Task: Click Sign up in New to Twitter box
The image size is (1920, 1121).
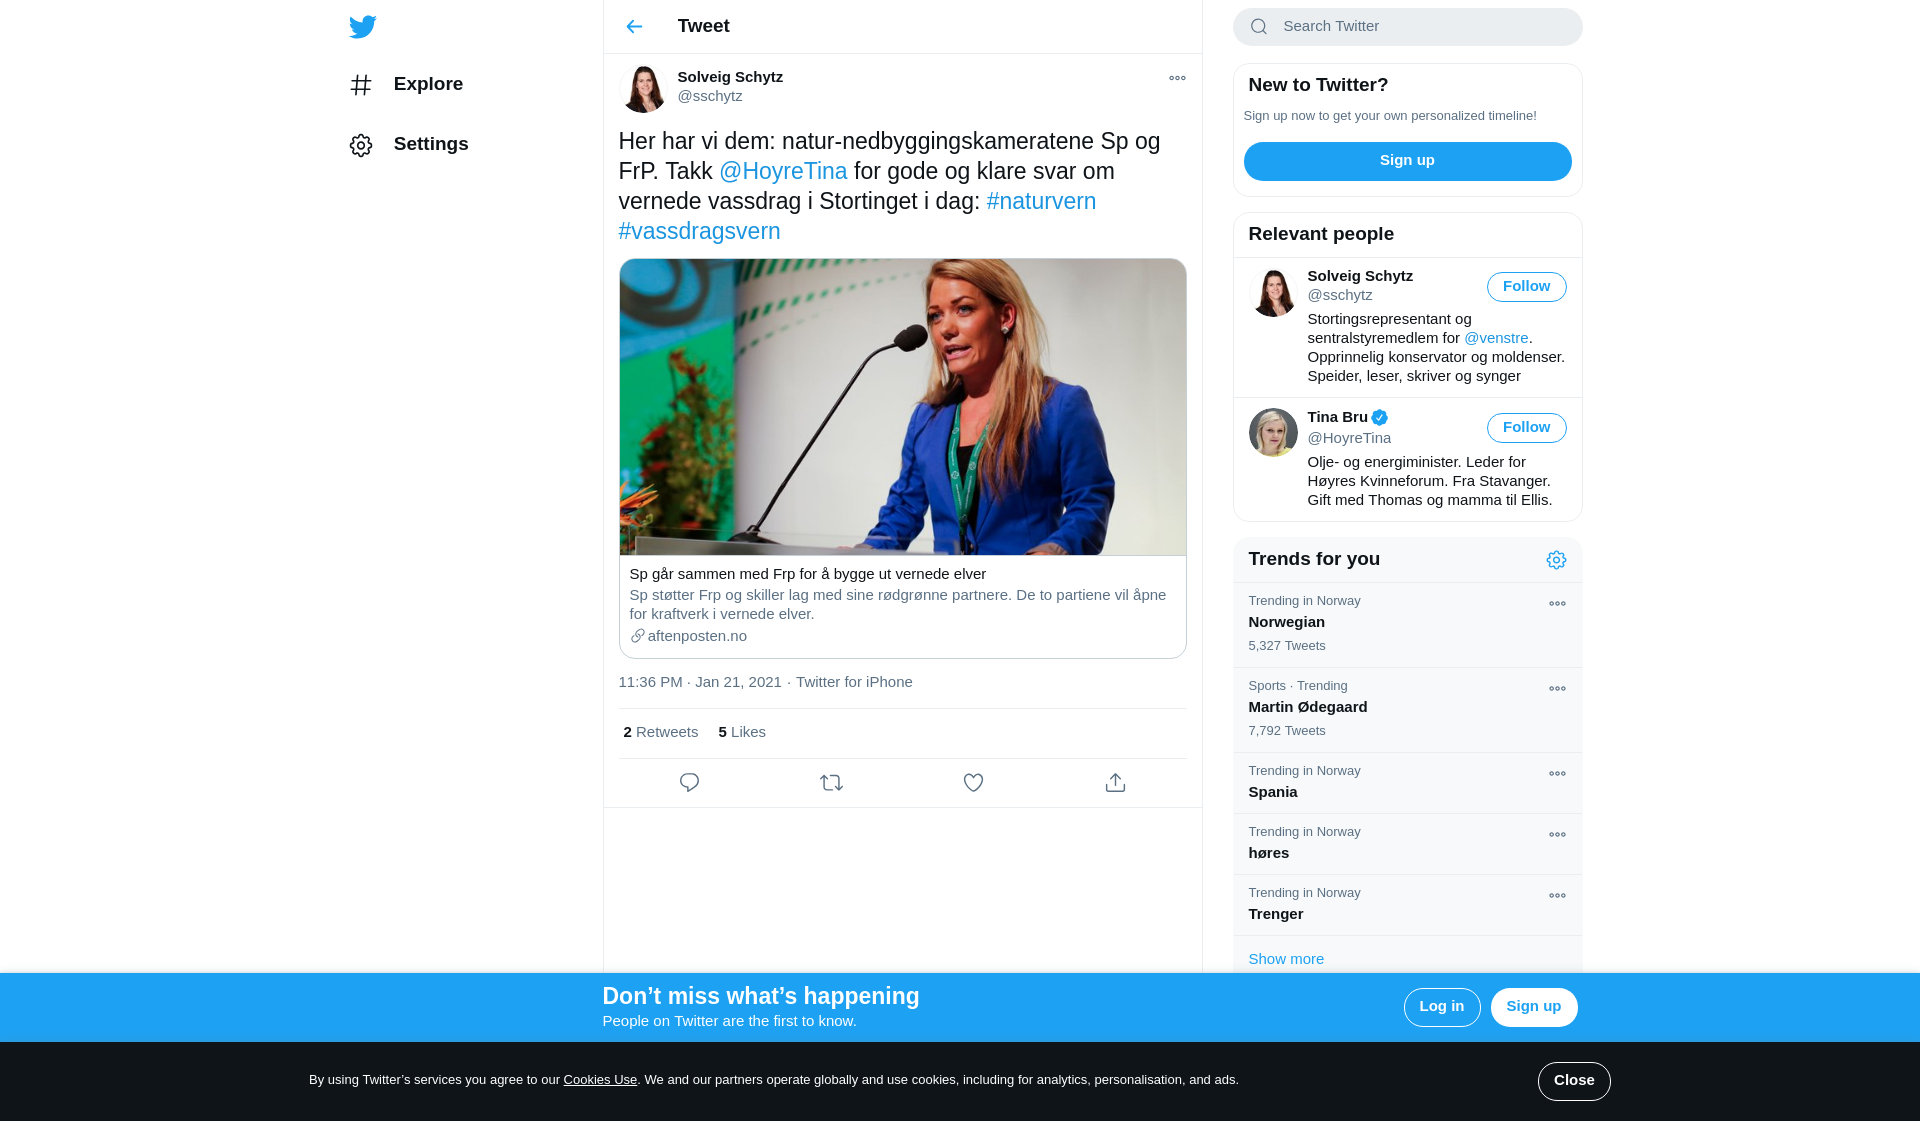Action: point(1407,161)
